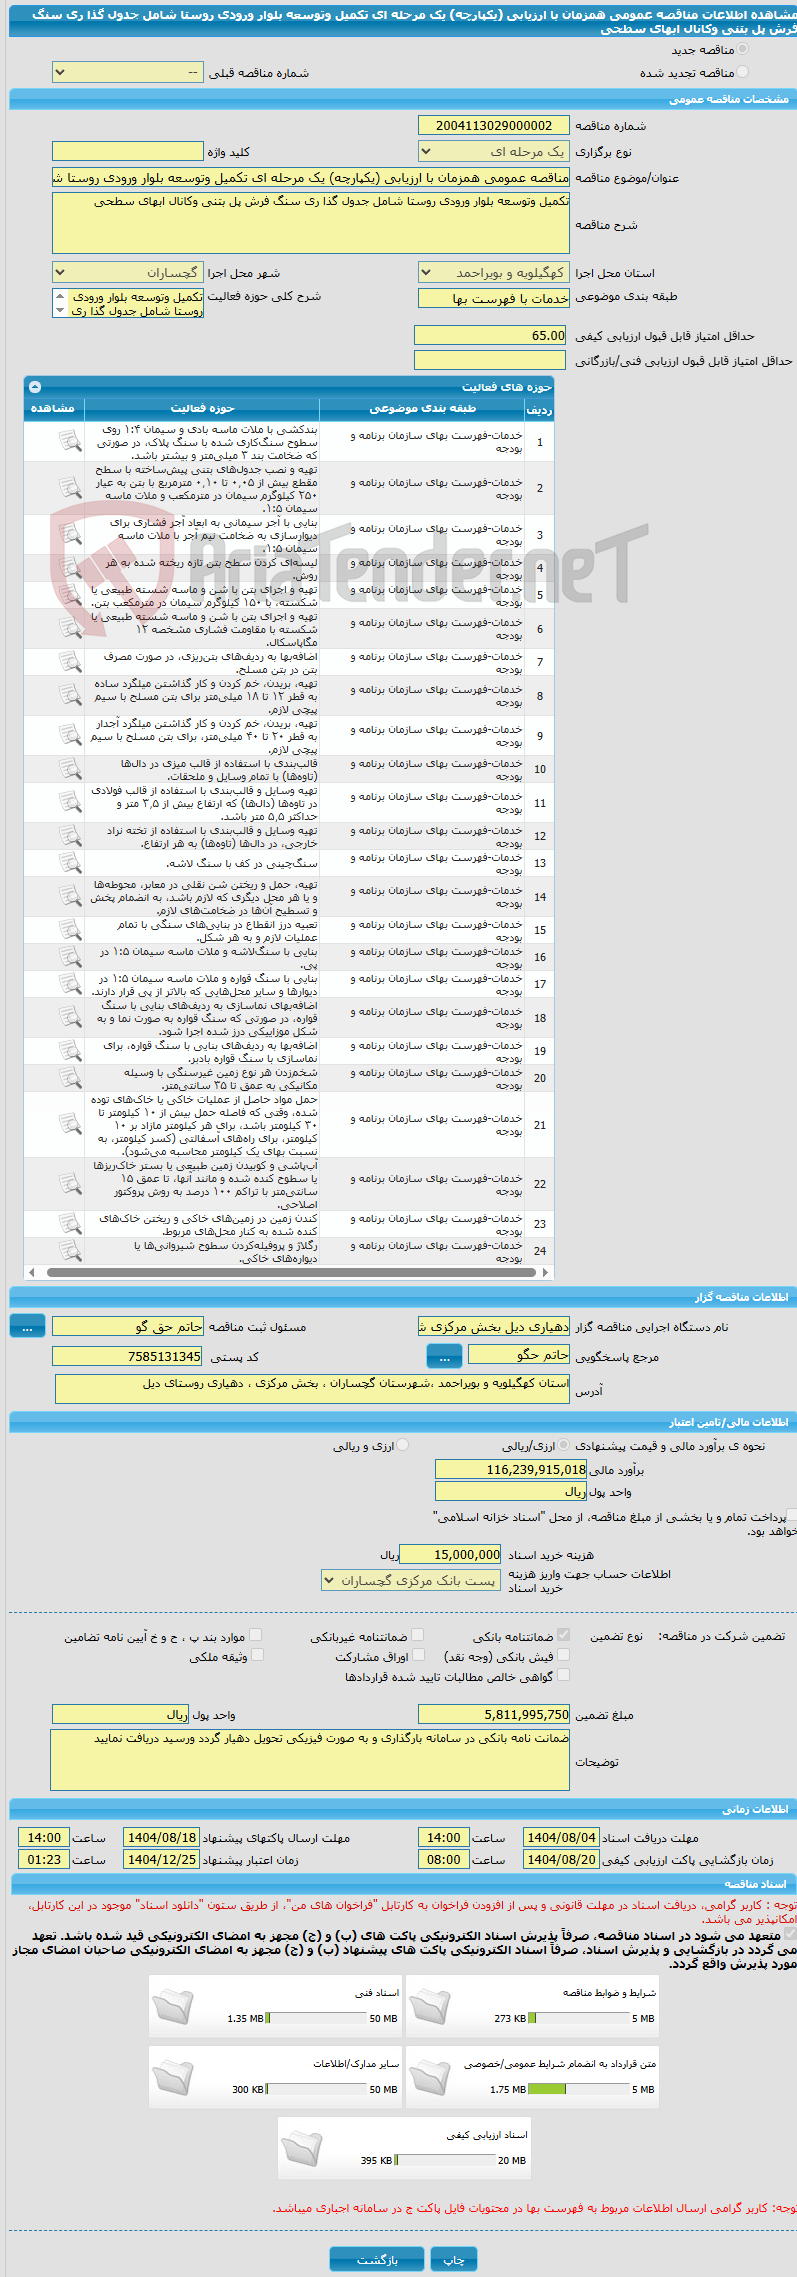Step down the شرح کلی حوزه فعالیت list
This screenshot has width=797, height=2277.
[60, 311]
